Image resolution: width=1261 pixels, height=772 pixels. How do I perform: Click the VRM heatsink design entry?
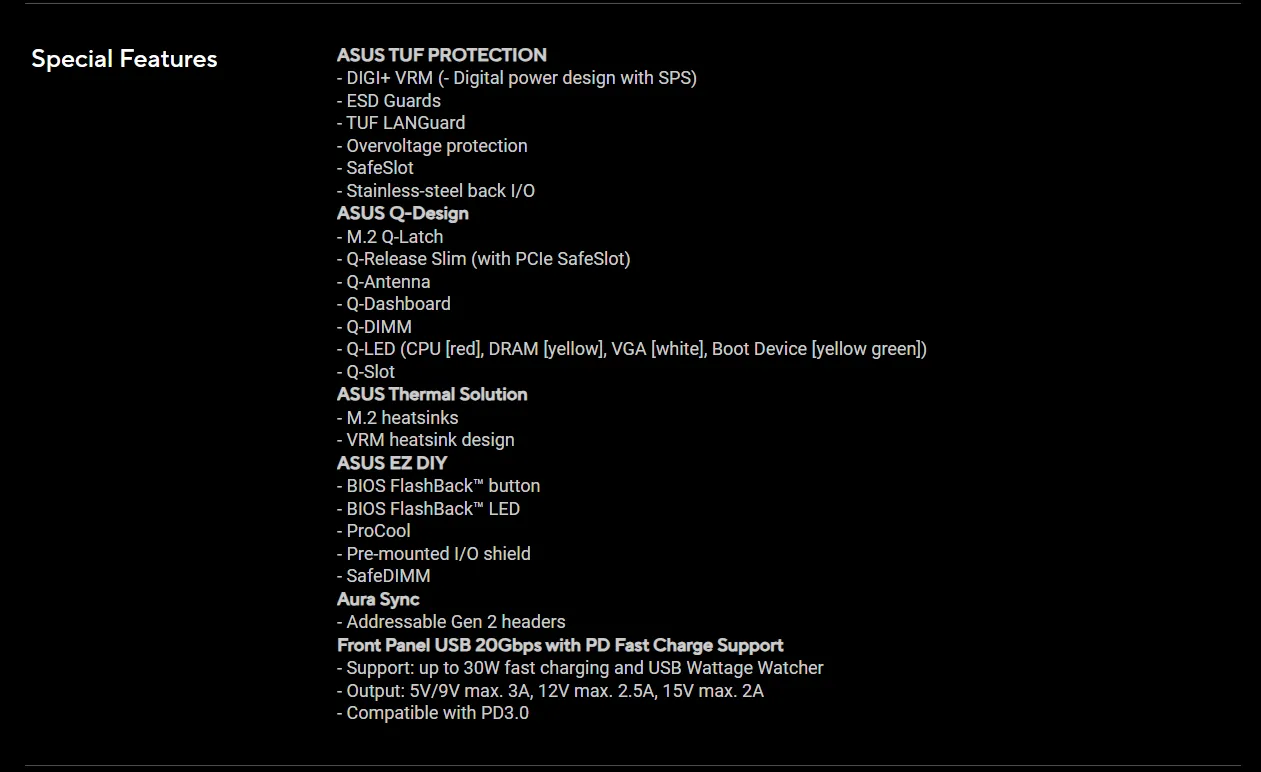coord(426,440)
